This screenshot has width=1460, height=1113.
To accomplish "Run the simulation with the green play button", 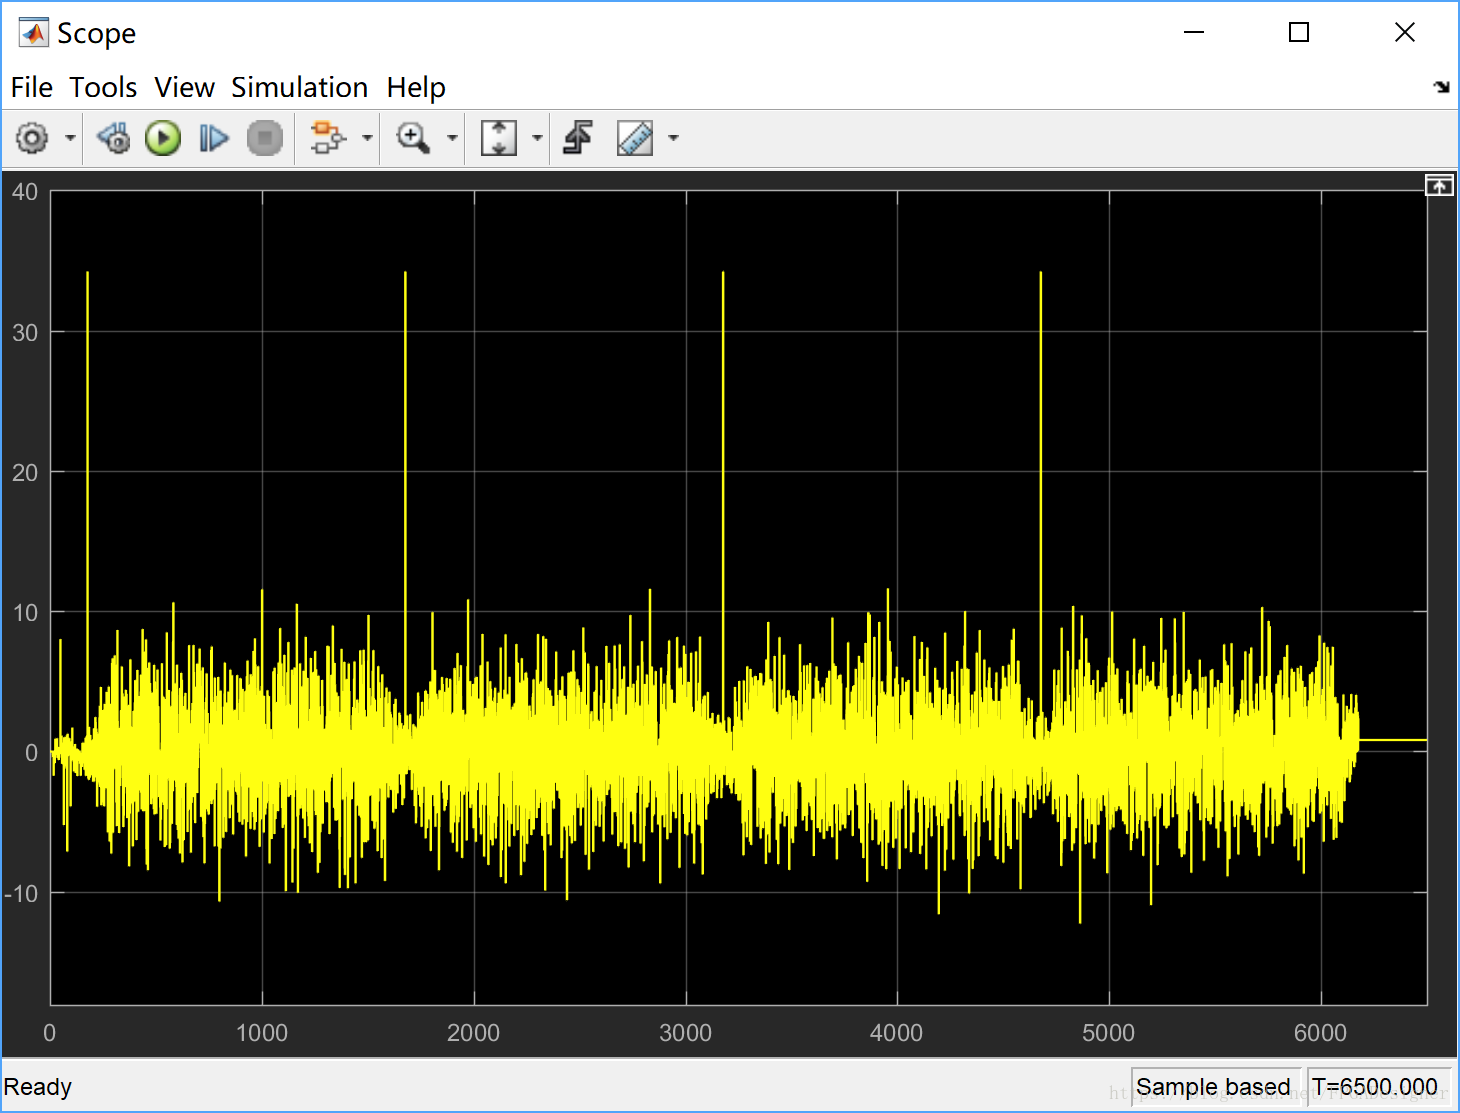I will coord(163,138).
